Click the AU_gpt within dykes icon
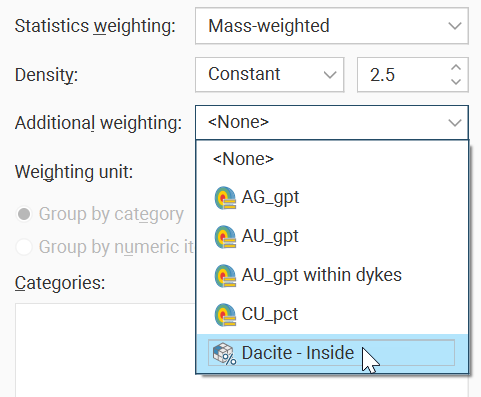This screenshot has width=481, height=397. point(225,276)
